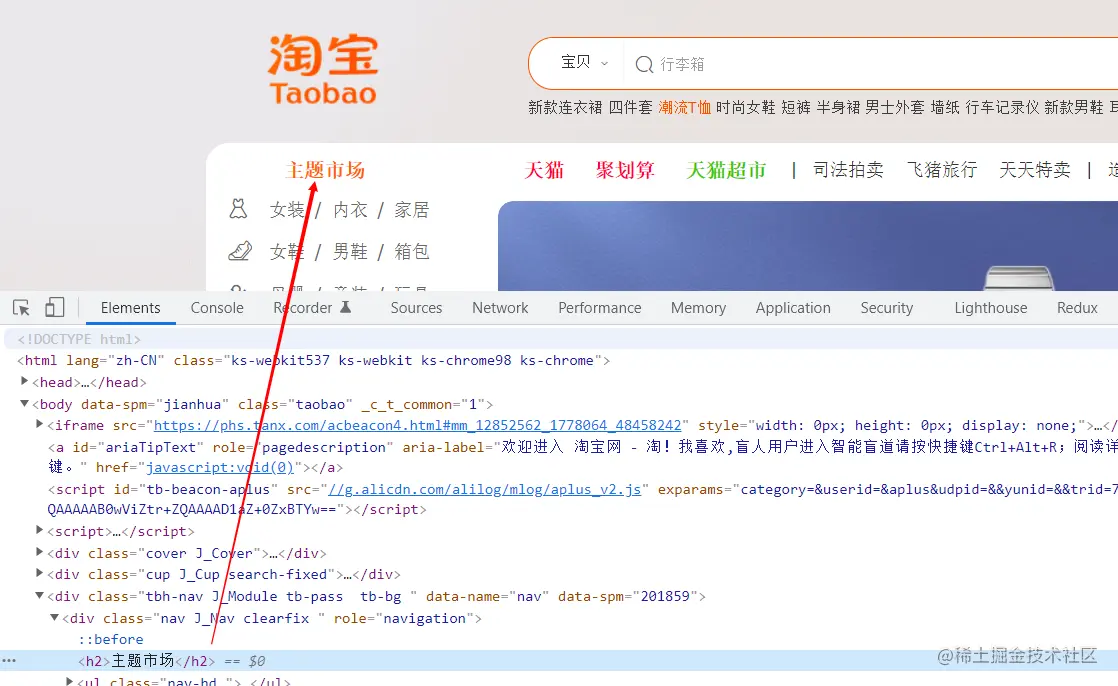Viewport: 1118px width, 686px height.
Task: Click the 女装 category link
Action: pyautogui.click(x=287, y=210)
